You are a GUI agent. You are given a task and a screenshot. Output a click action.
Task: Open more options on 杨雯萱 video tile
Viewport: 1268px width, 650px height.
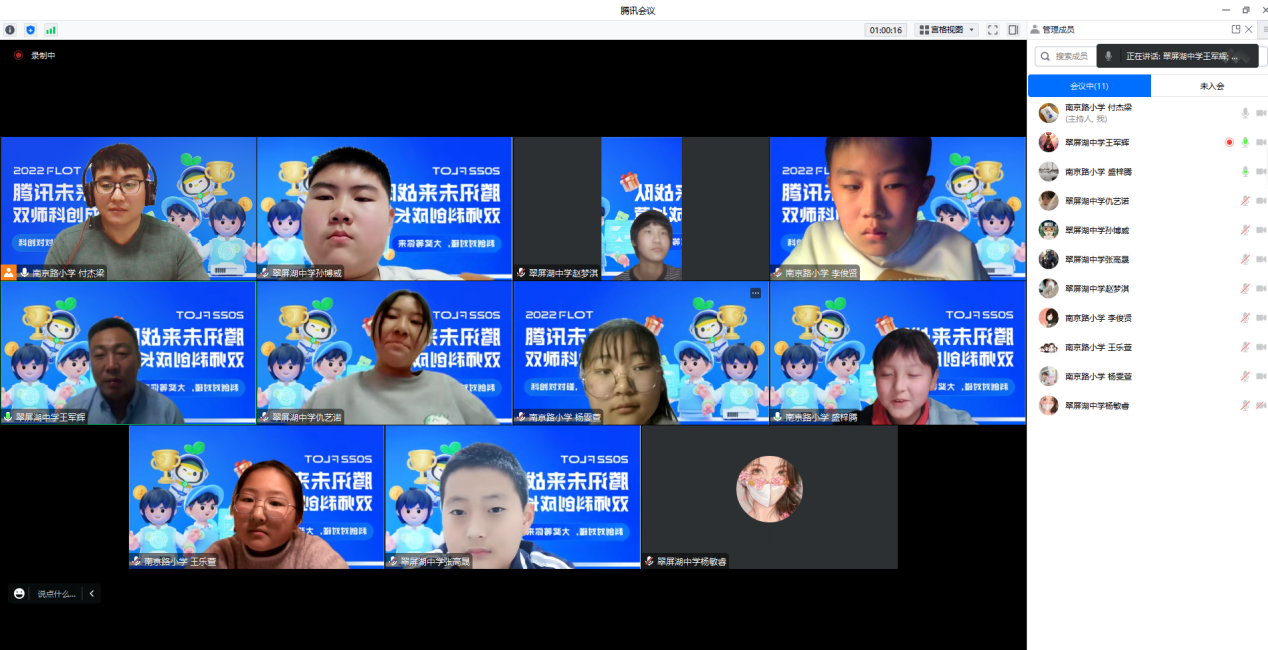tap(755, 293)
